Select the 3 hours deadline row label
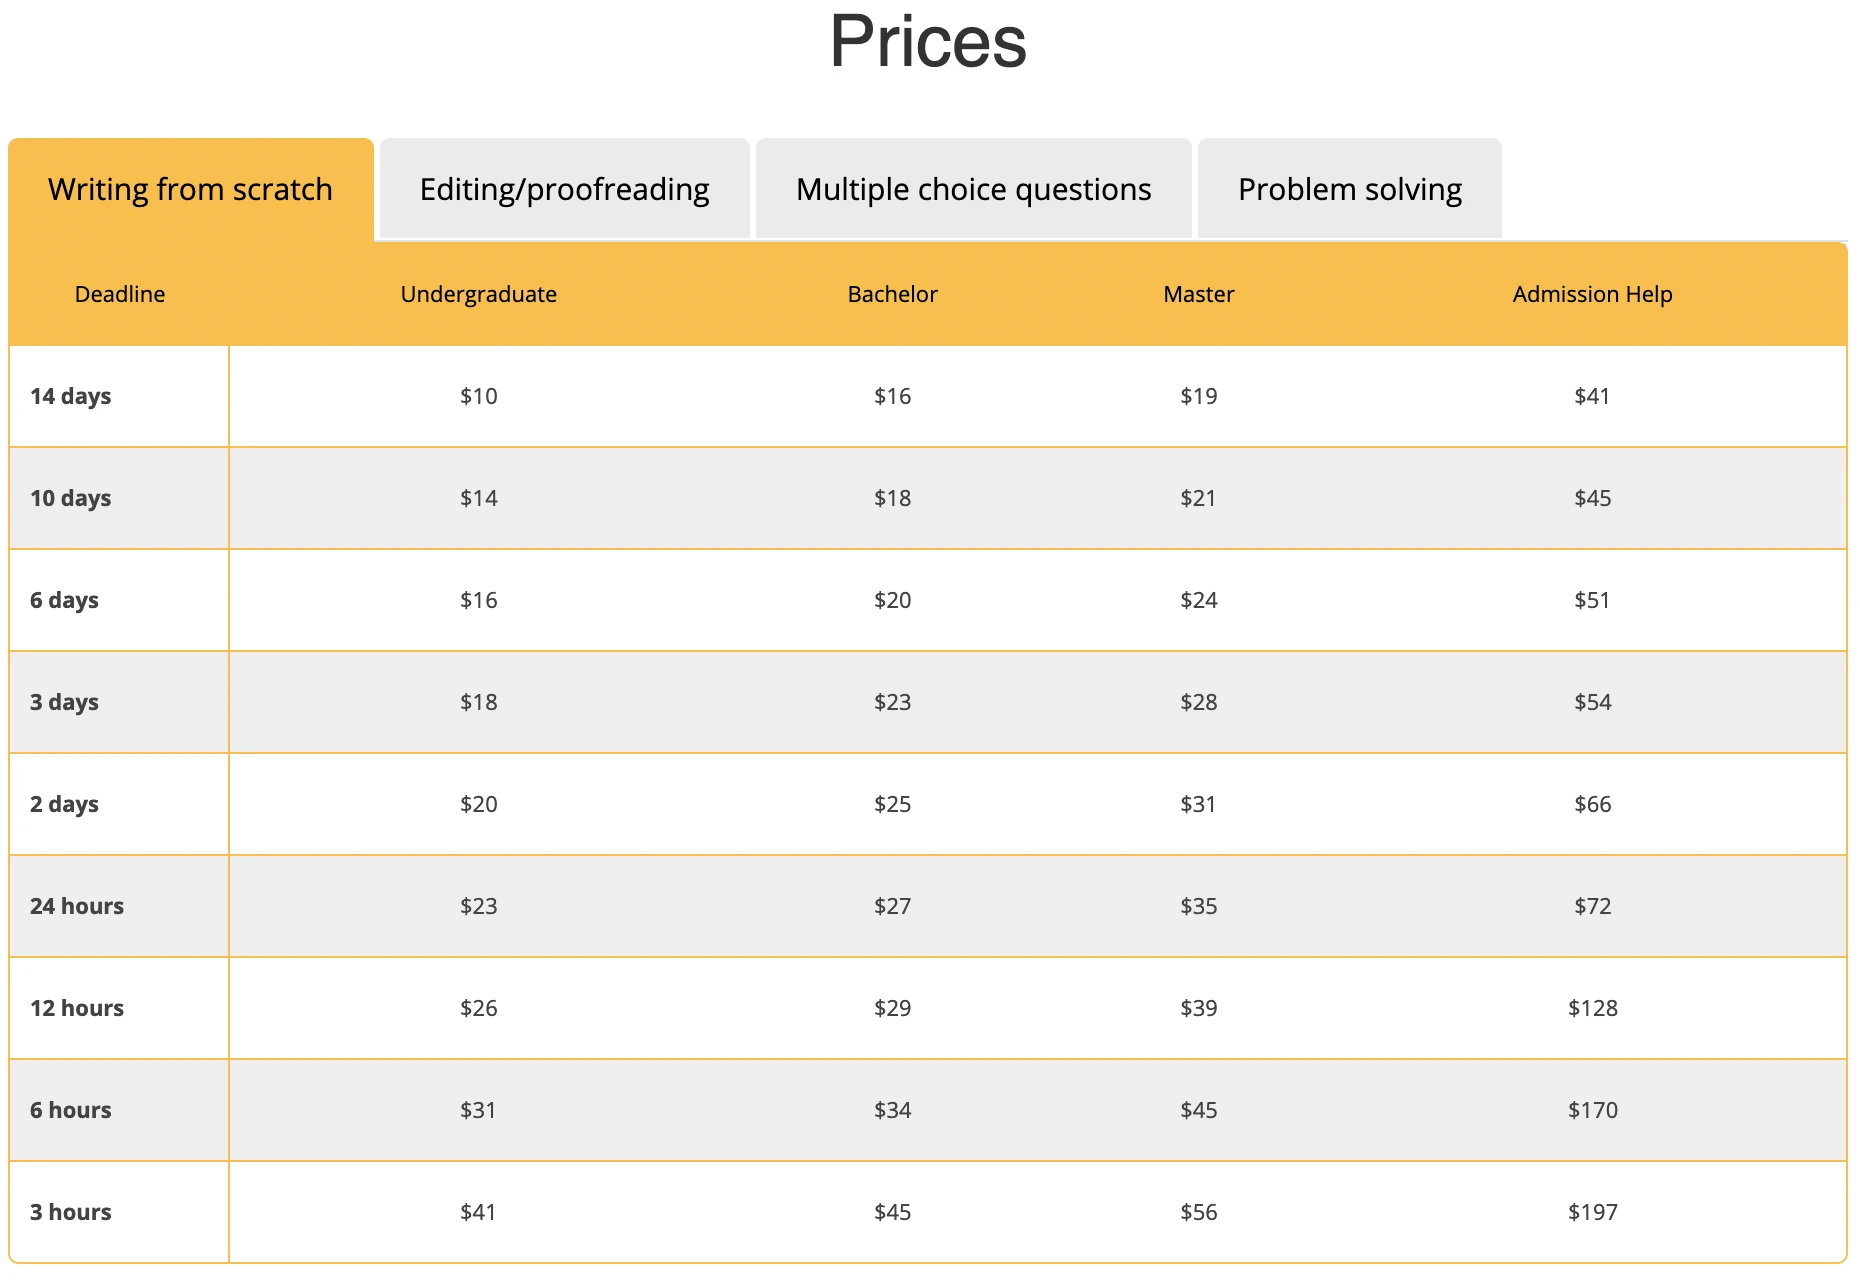This screenshot has width=1860, height=1280. 70,1211
